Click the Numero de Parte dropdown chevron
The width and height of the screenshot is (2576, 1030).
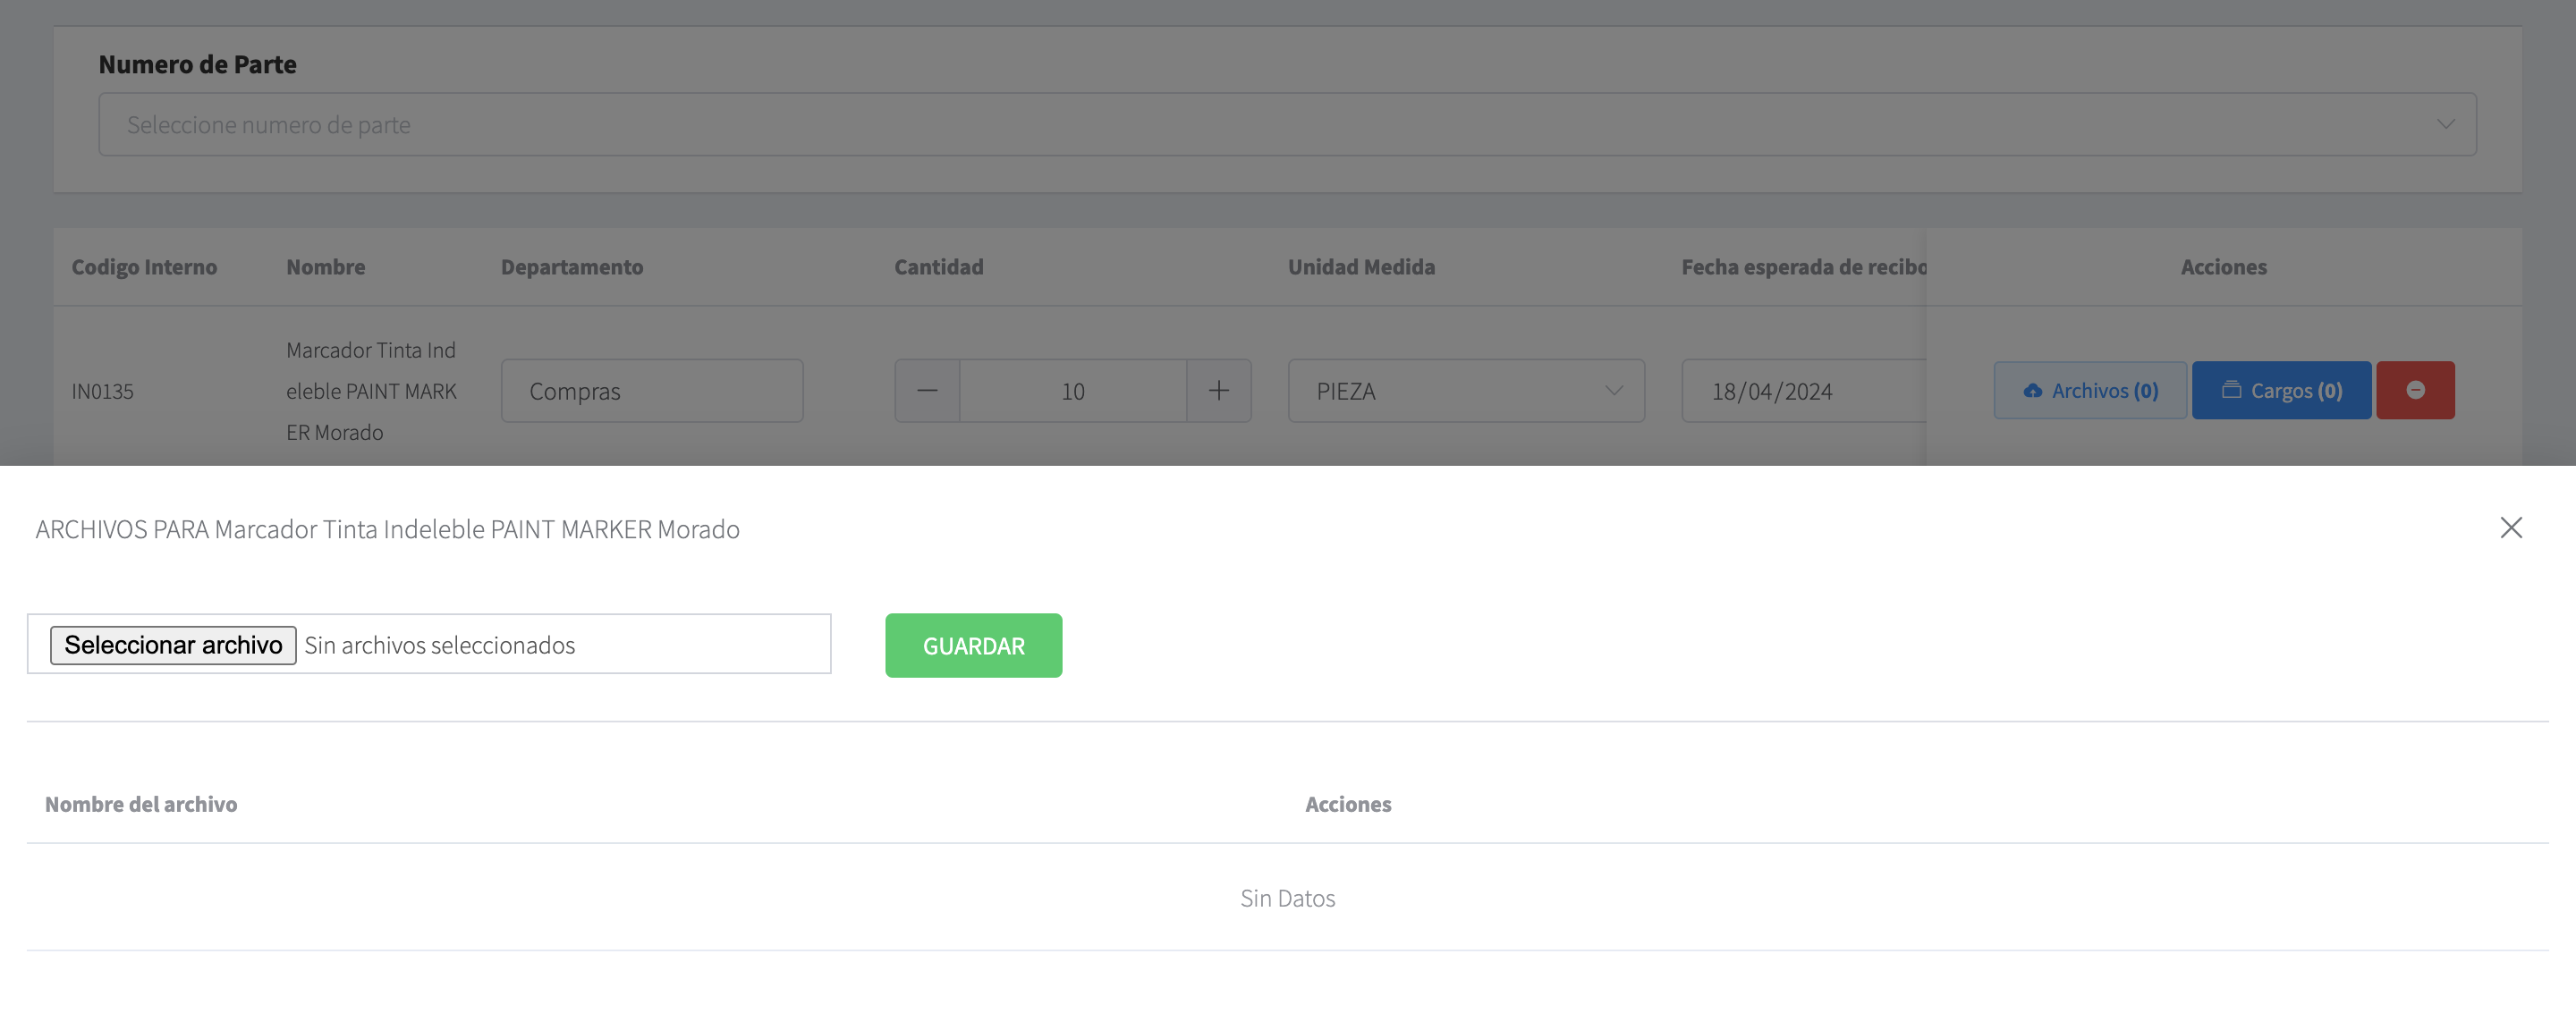[2444, 125]
